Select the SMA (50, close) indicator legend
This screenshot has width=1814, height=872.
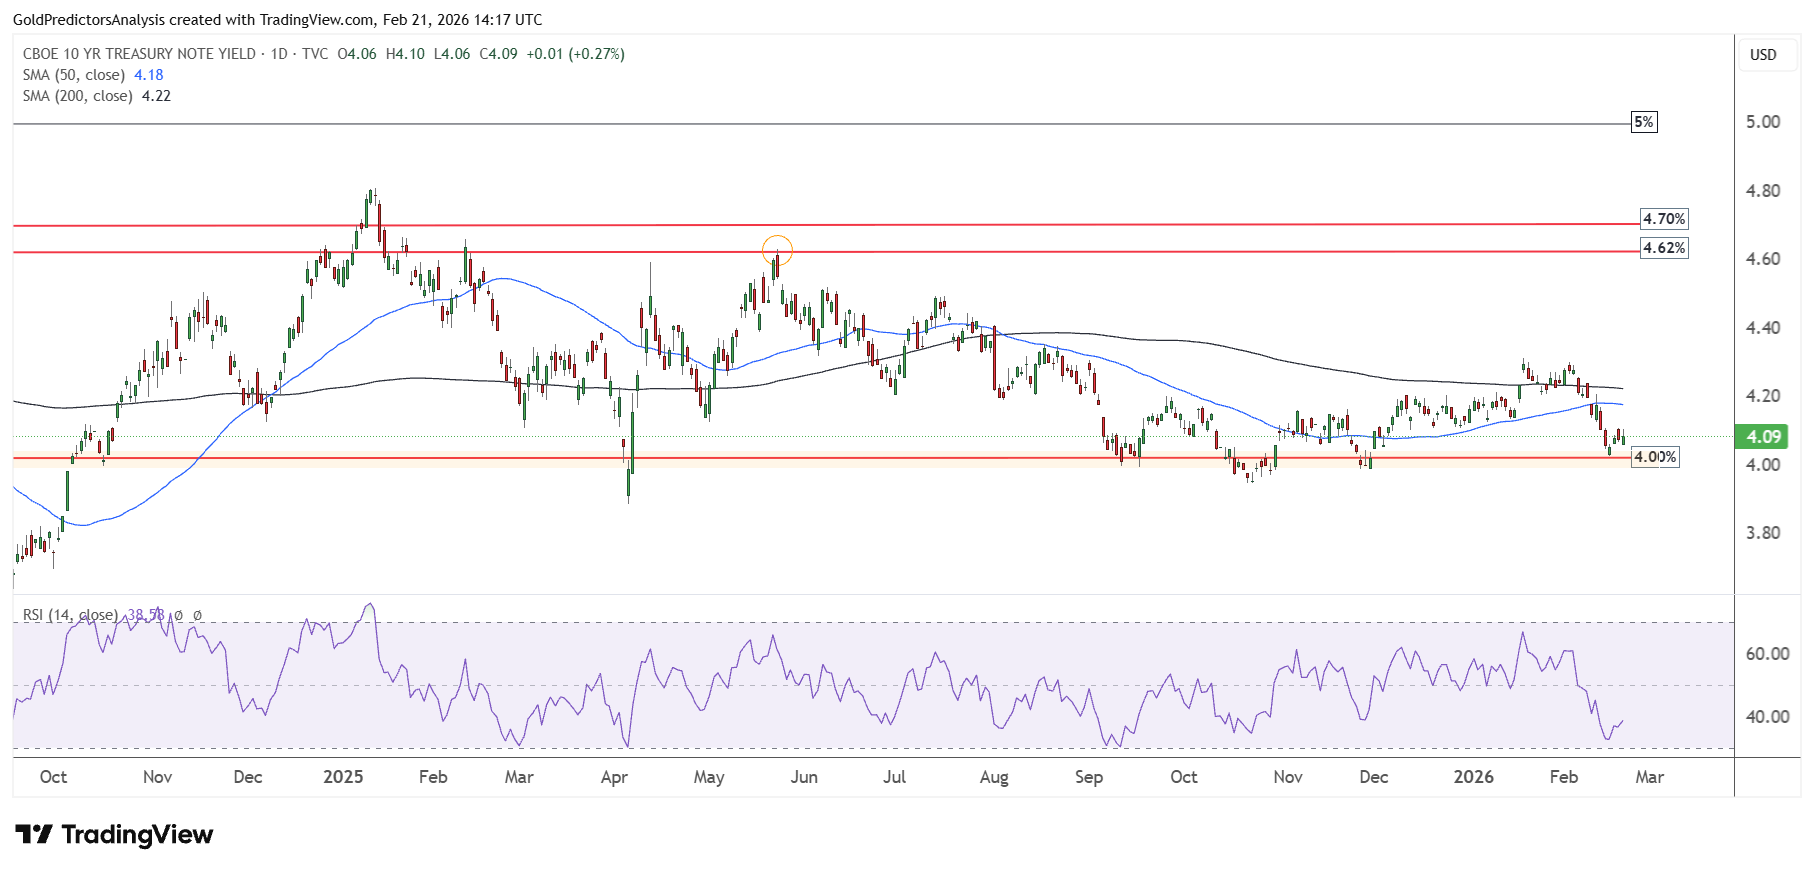[x=74, y=75]
